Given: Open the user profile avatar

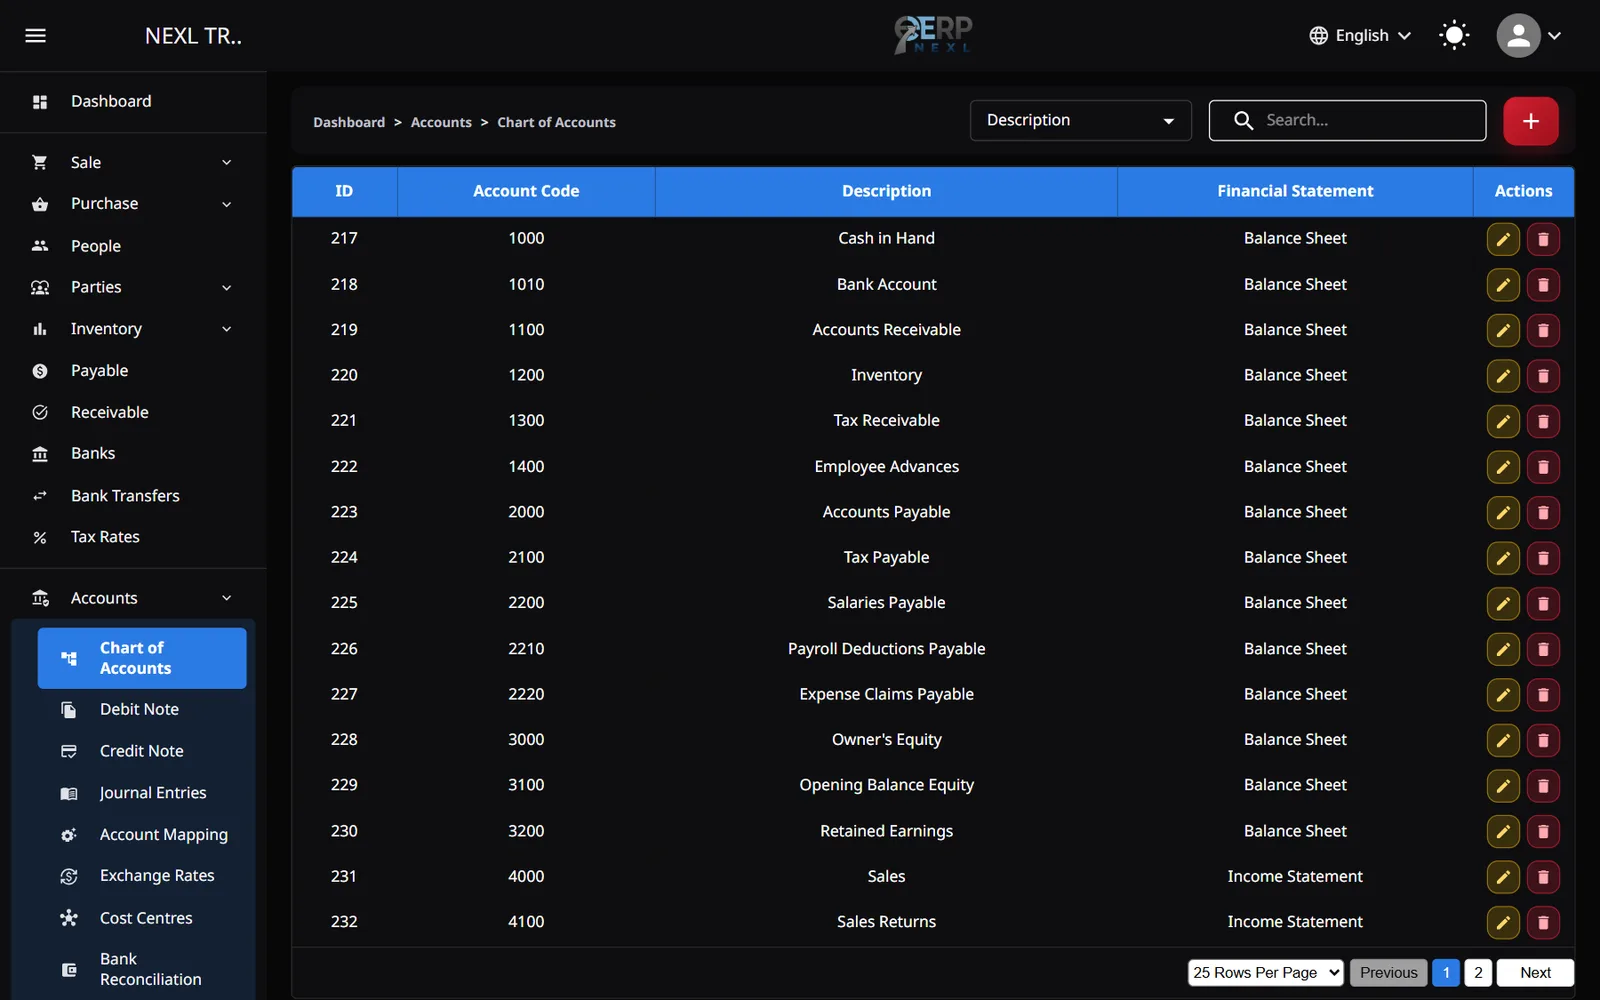Looking at the screenshot, I should click(x=1518, y=36).
